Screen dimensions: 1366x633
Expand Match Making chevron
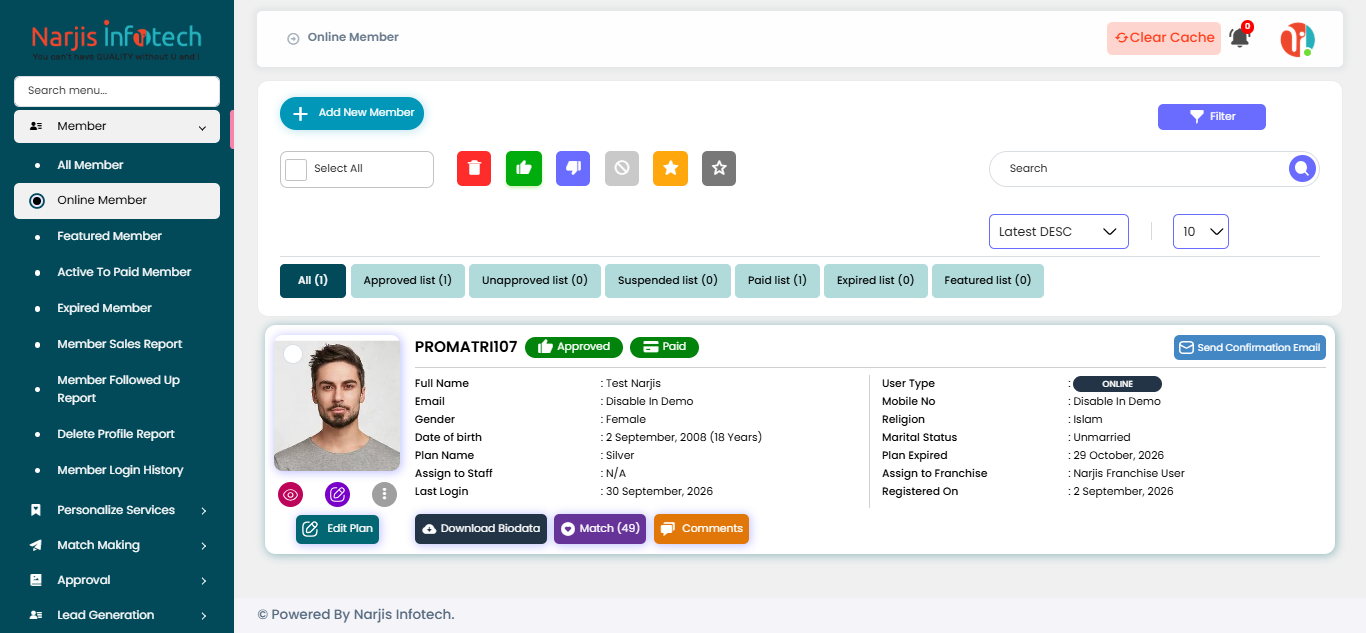click(204, 546)
